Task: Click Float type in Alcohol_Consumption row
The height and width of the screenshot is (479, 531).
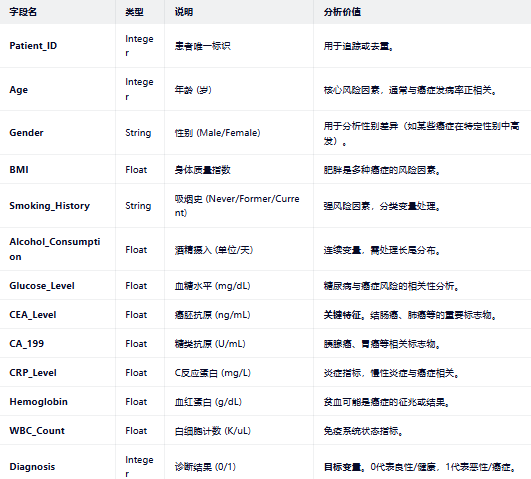Action: point(136,250)
